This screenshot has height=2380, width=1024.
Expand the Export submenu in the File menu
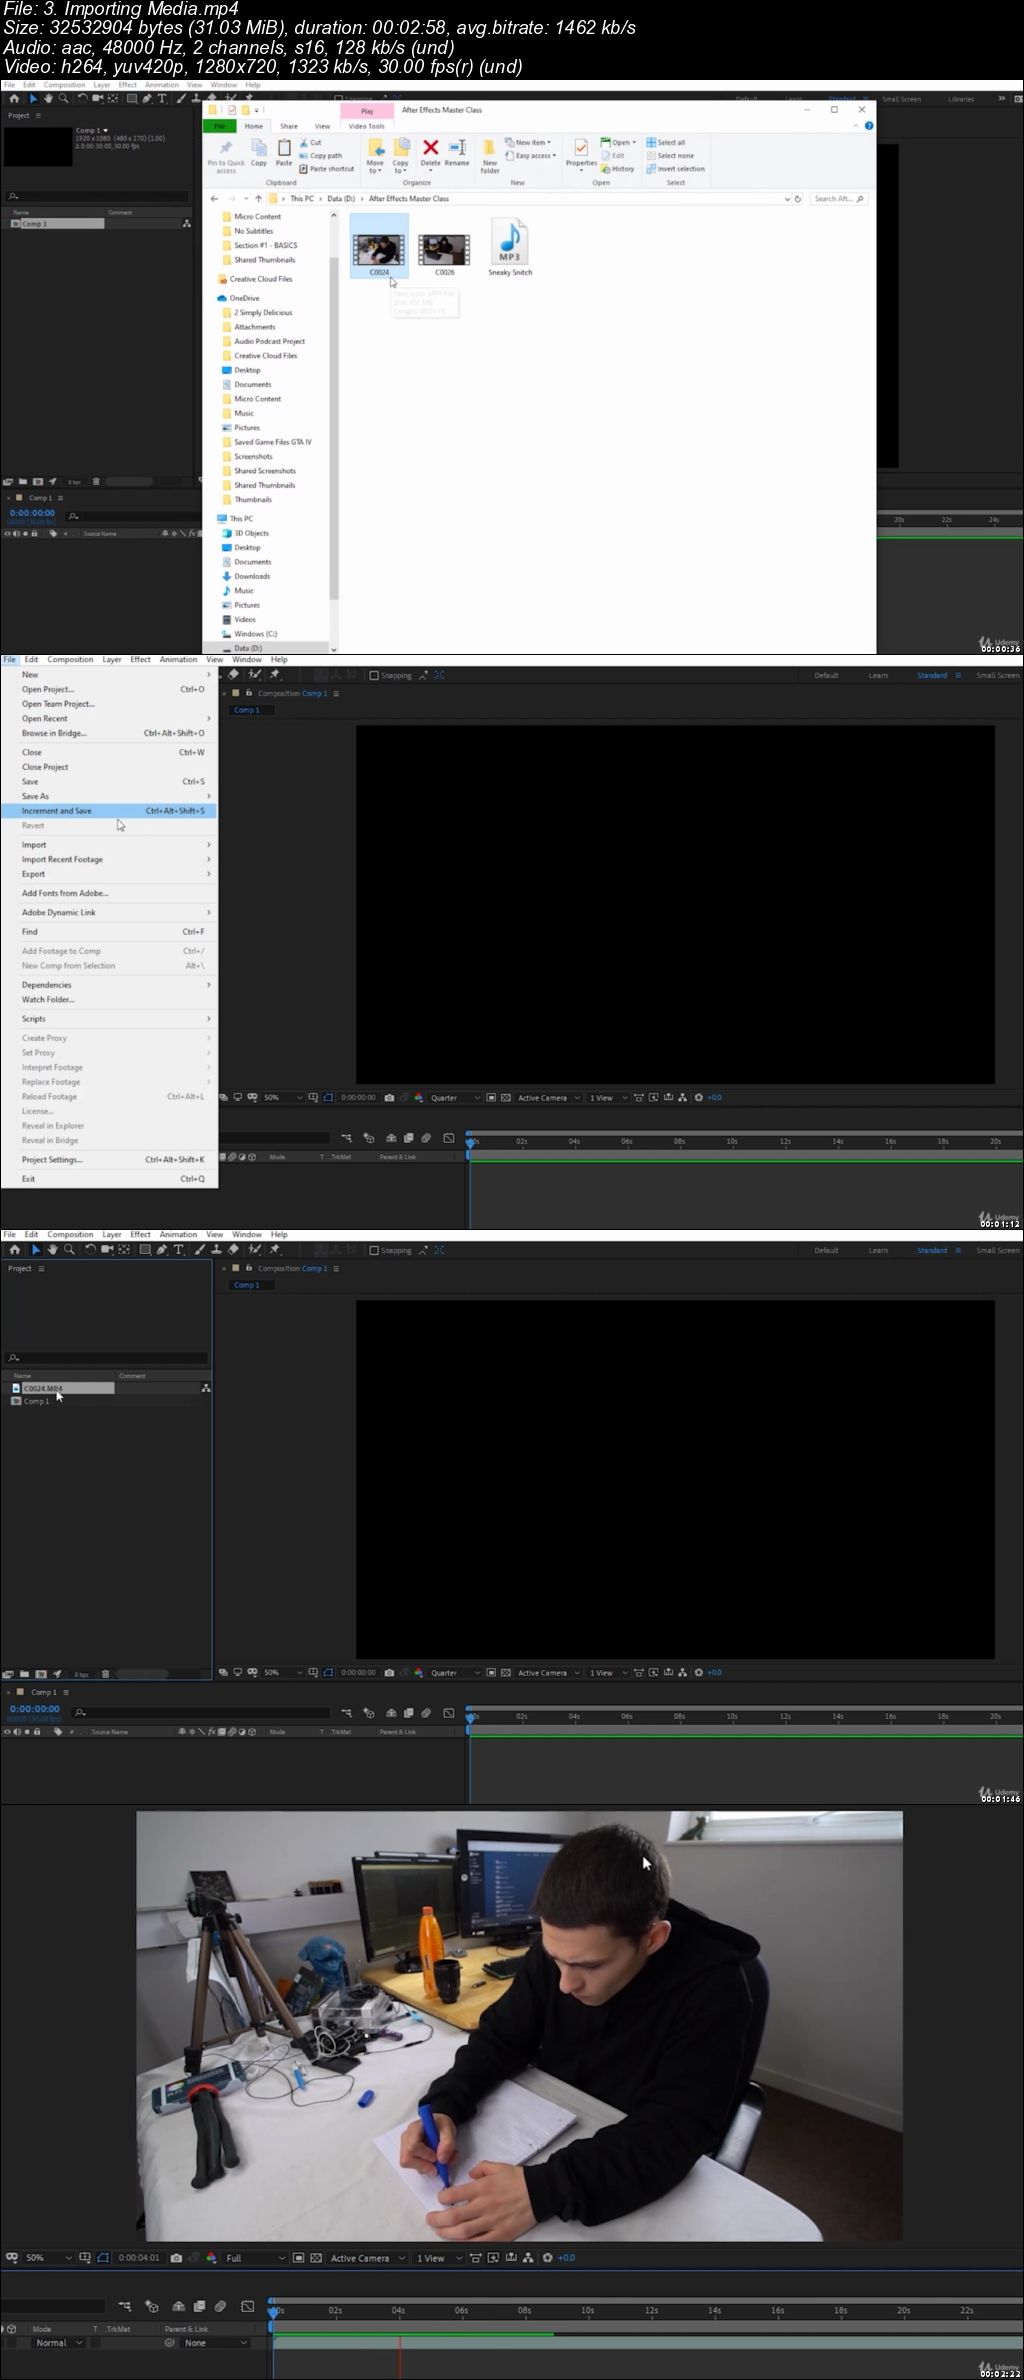[110, 874]
